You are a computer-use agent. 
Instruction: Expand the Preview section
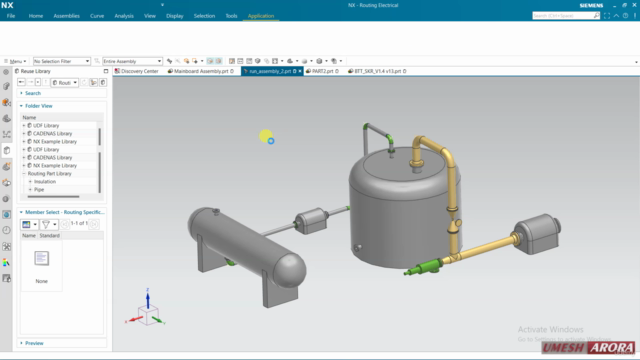click(x=21, y=343)
